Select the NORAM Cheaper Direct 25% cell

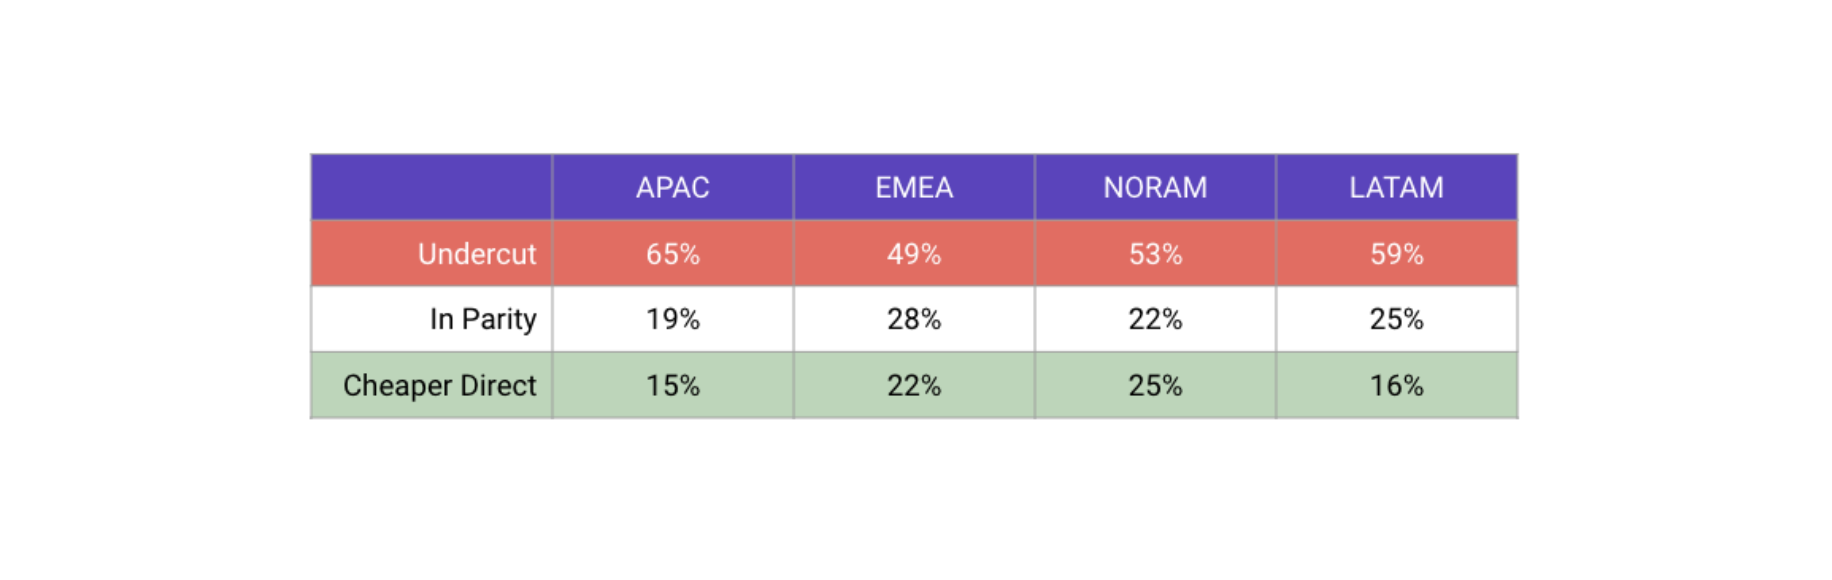point(1155,385)
